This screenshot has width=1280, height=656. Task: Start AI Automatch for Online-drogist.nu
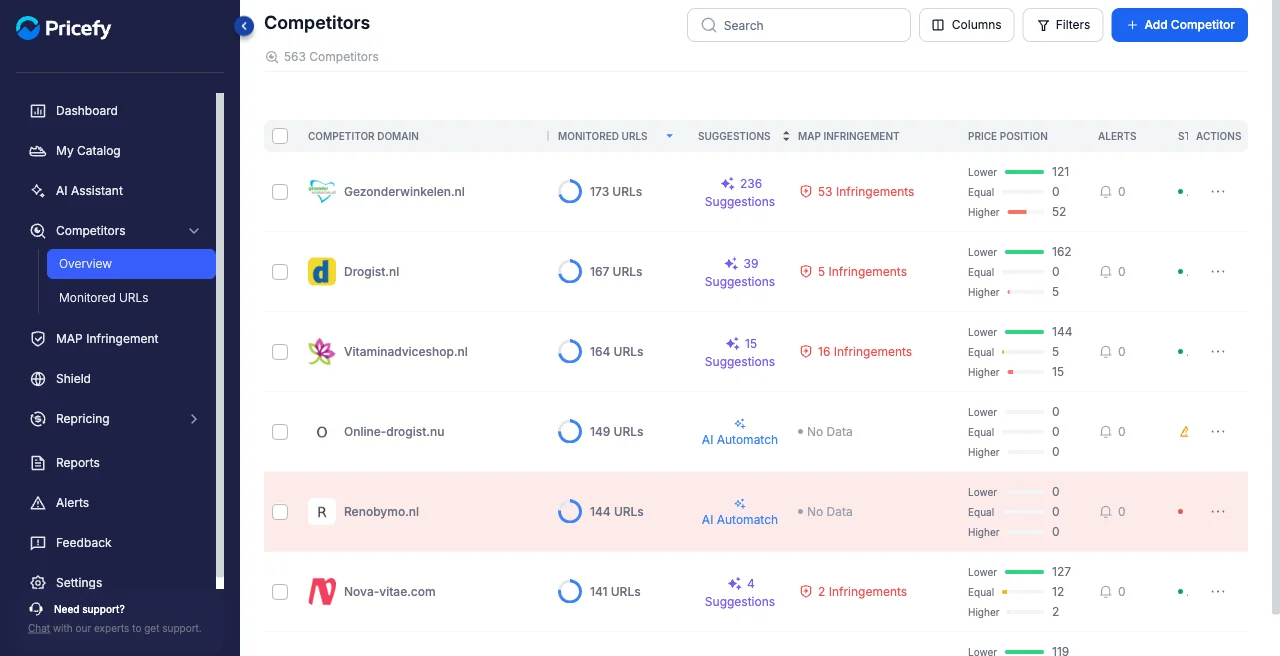pyautogui.click(x=740, y=432)
